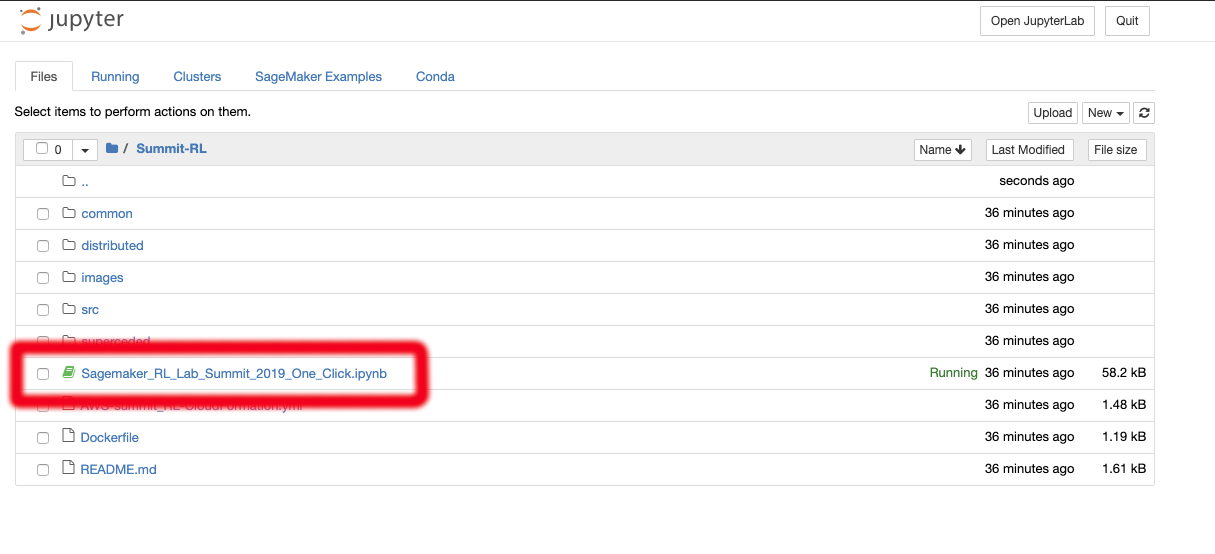Click the notebook icon of Sagemaker_RL_Lab_Summit_2019_One_Click.ipynb
The height and width of the screenshot is (554, 1215).
pyautogui.click(x=69, y=373)
